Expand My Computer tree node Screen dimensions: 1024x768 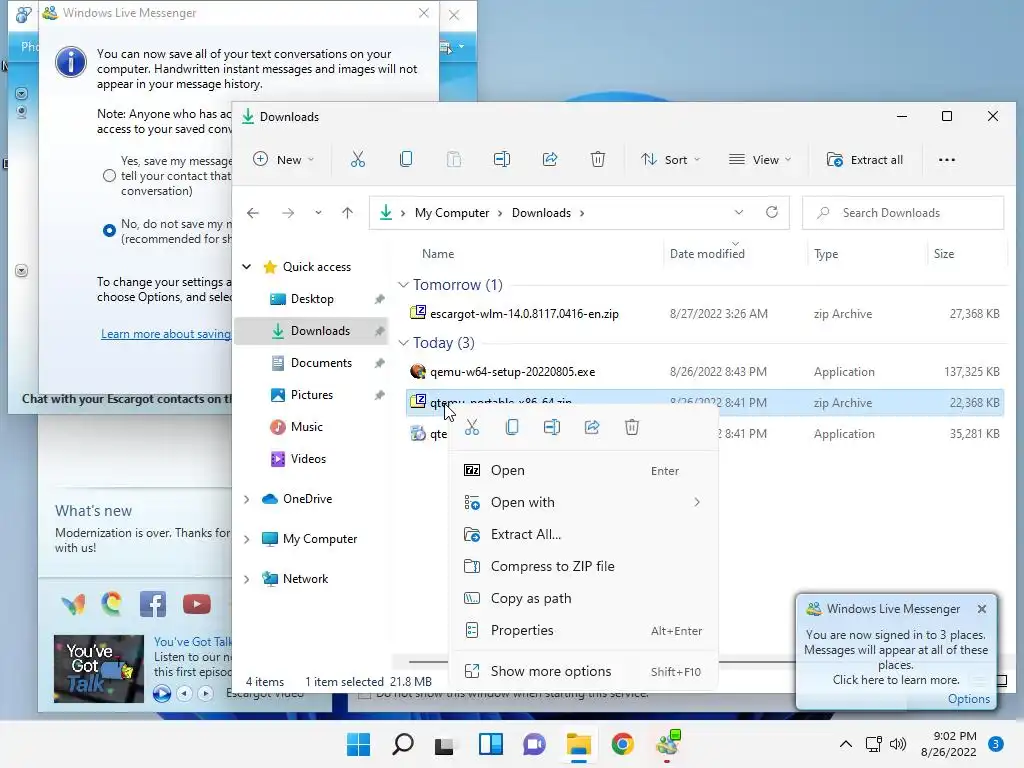tap(247, 539)
